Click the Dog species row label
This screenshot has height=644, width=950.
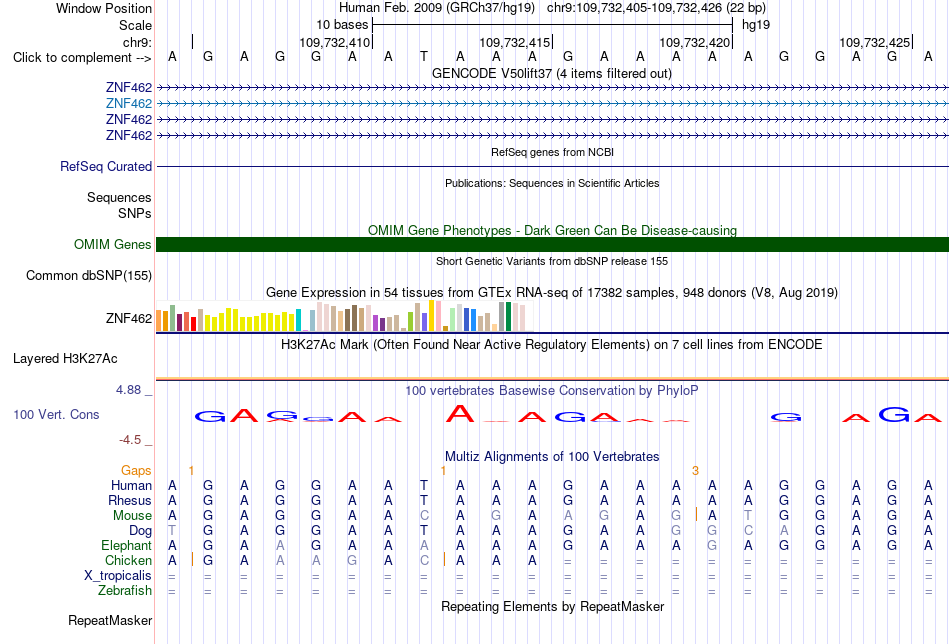point(140,531)
